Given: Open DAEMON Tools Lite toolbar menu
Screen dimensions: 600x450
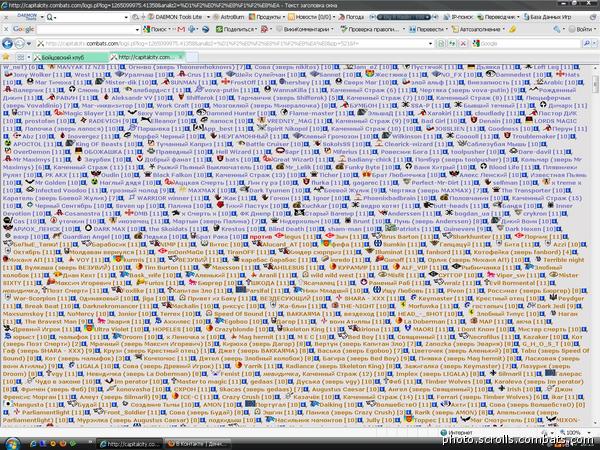Looking at the screenshot, I should click(179, 17).
